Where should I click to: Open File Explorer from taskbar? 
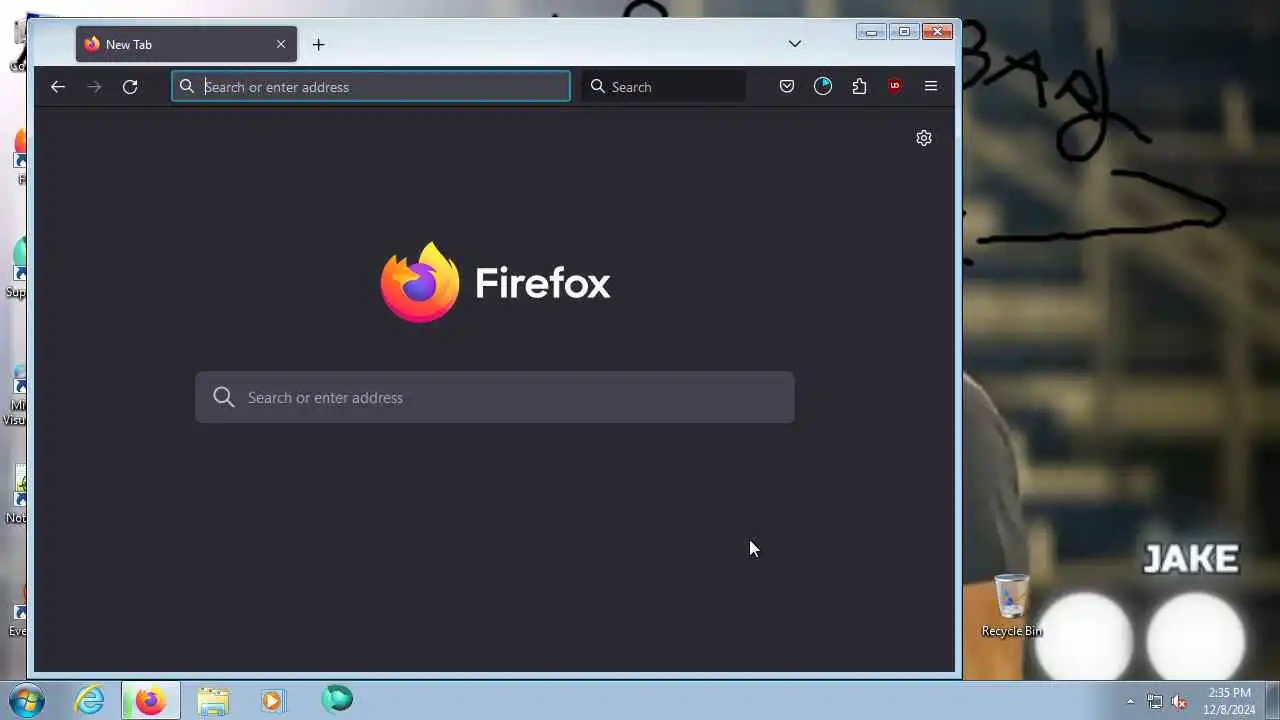[x=213, y=700]
